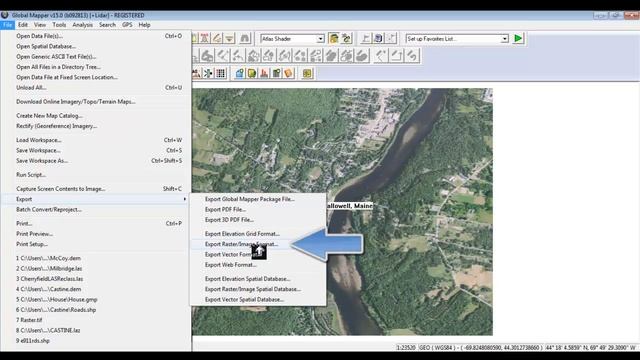Click the Hallowell, Maine map label

tap(350, 206)
